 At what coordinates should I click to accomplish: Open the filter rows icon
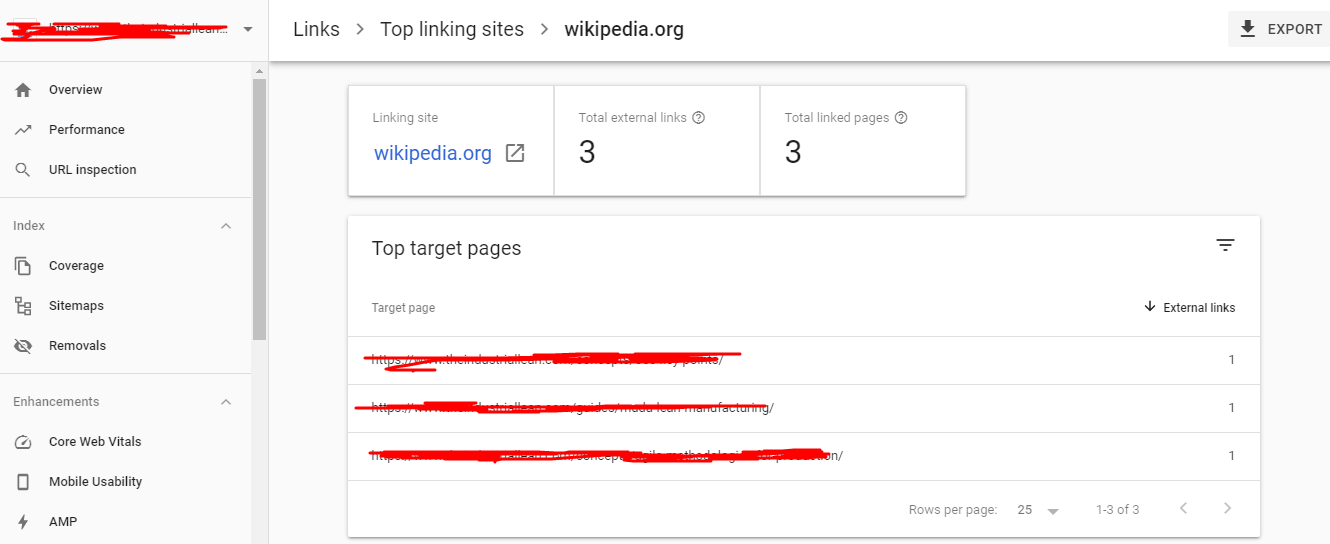coord(1225,246)
